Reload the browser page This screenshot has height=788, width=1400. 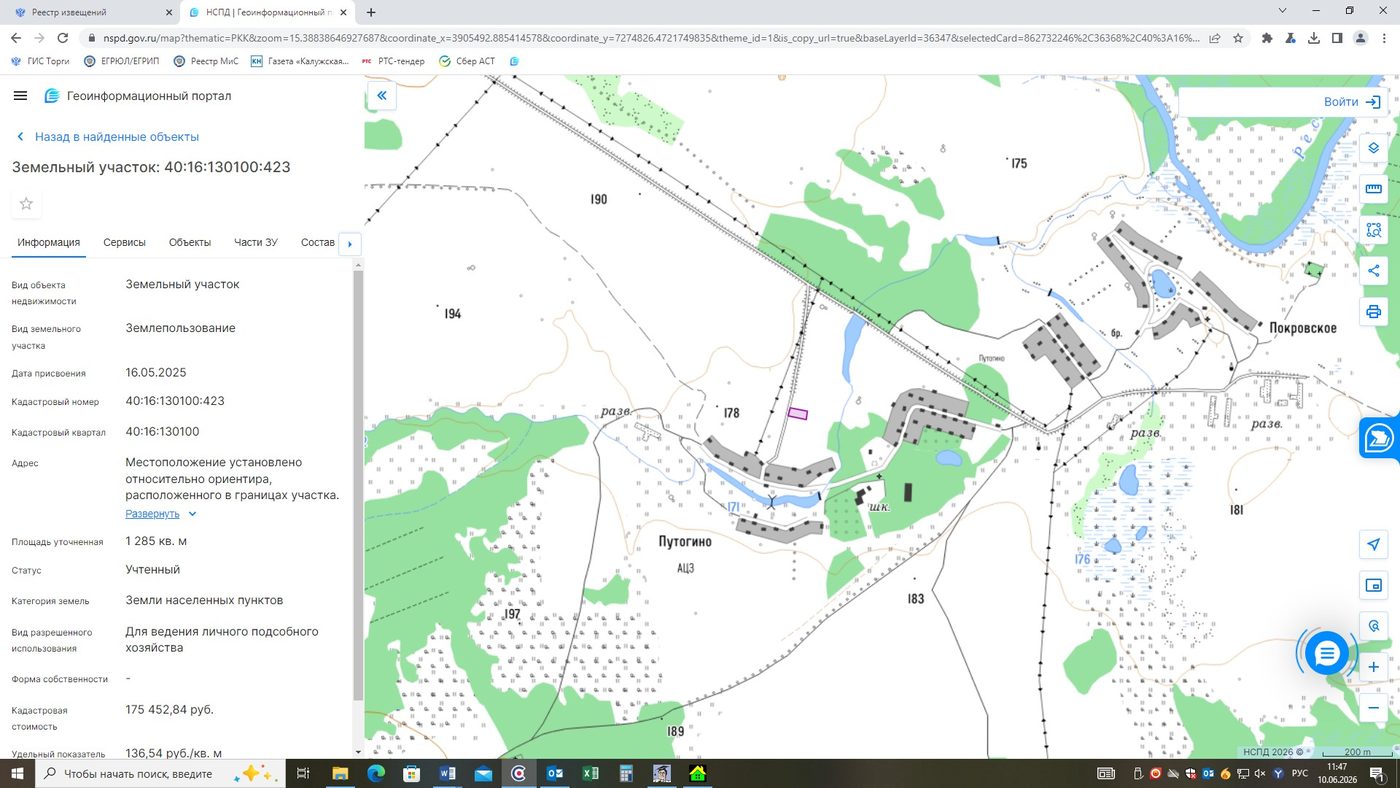[x=63, y=38]
